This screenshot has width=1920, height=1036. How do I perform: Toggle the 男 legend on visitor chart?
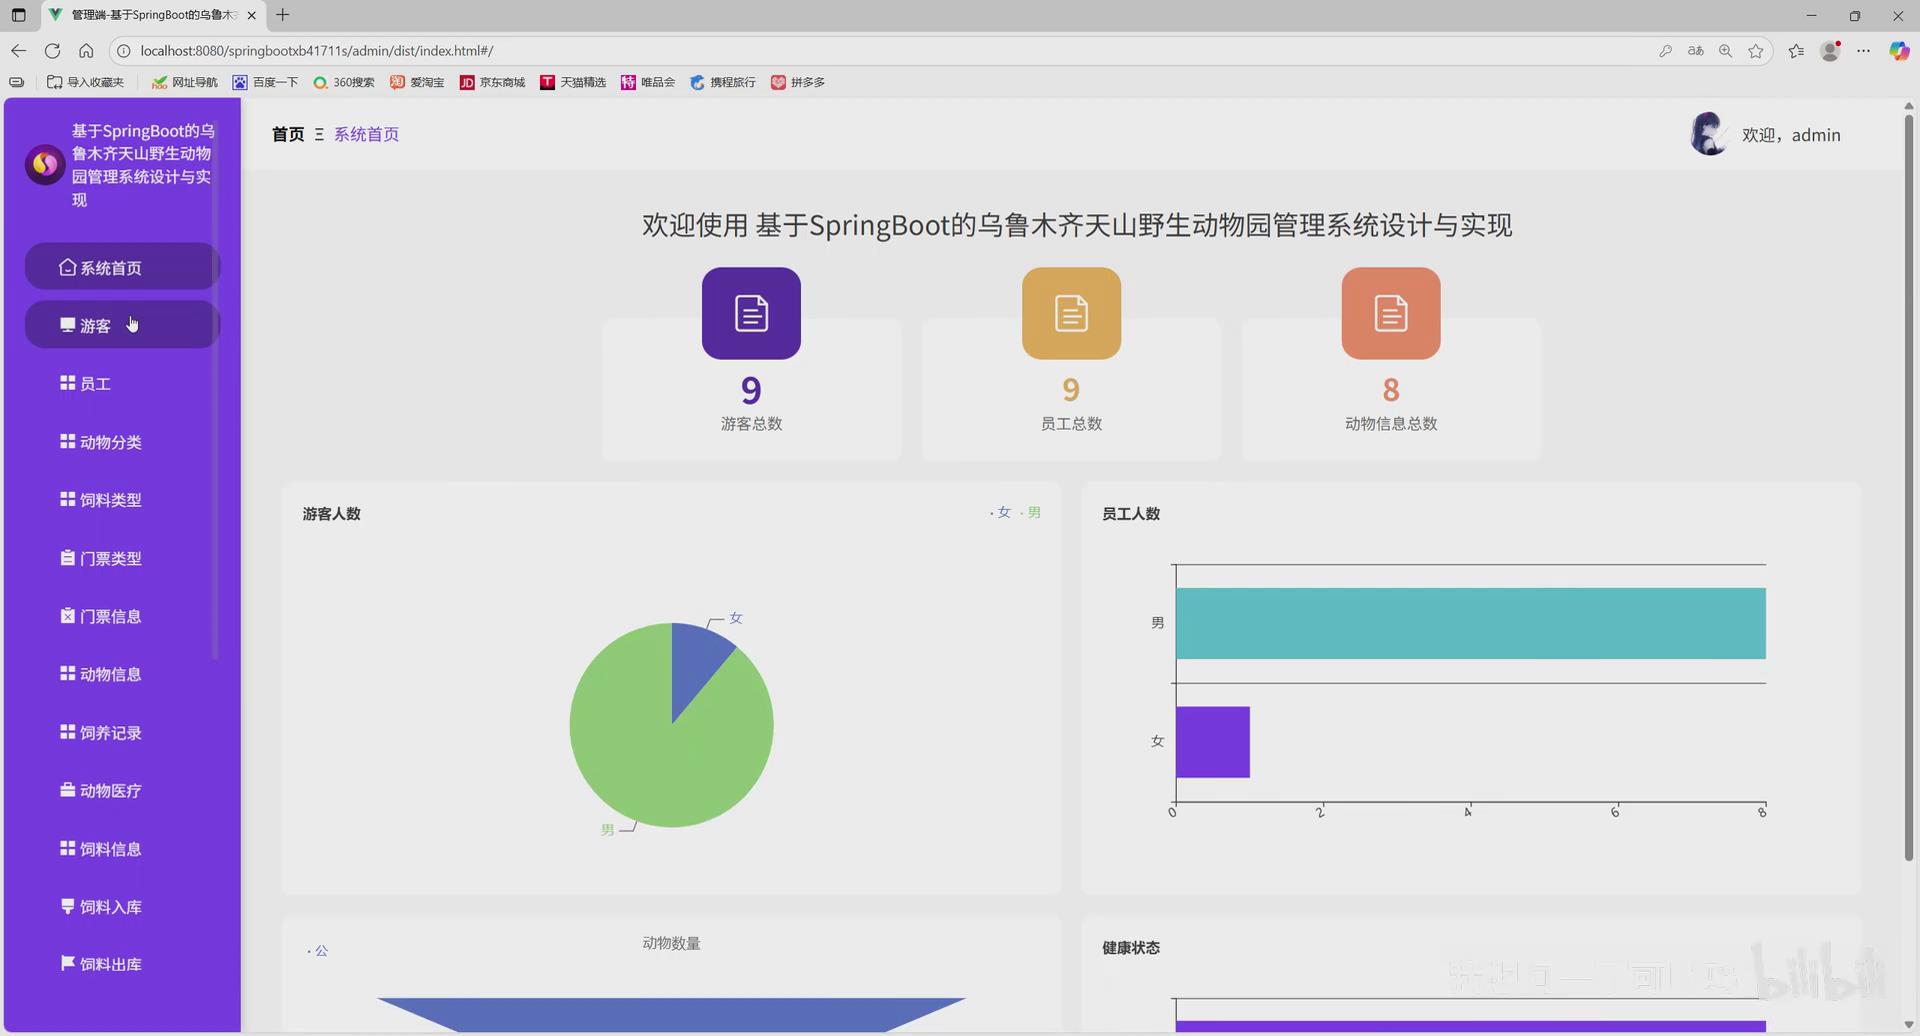click(x=1033, y=512)
